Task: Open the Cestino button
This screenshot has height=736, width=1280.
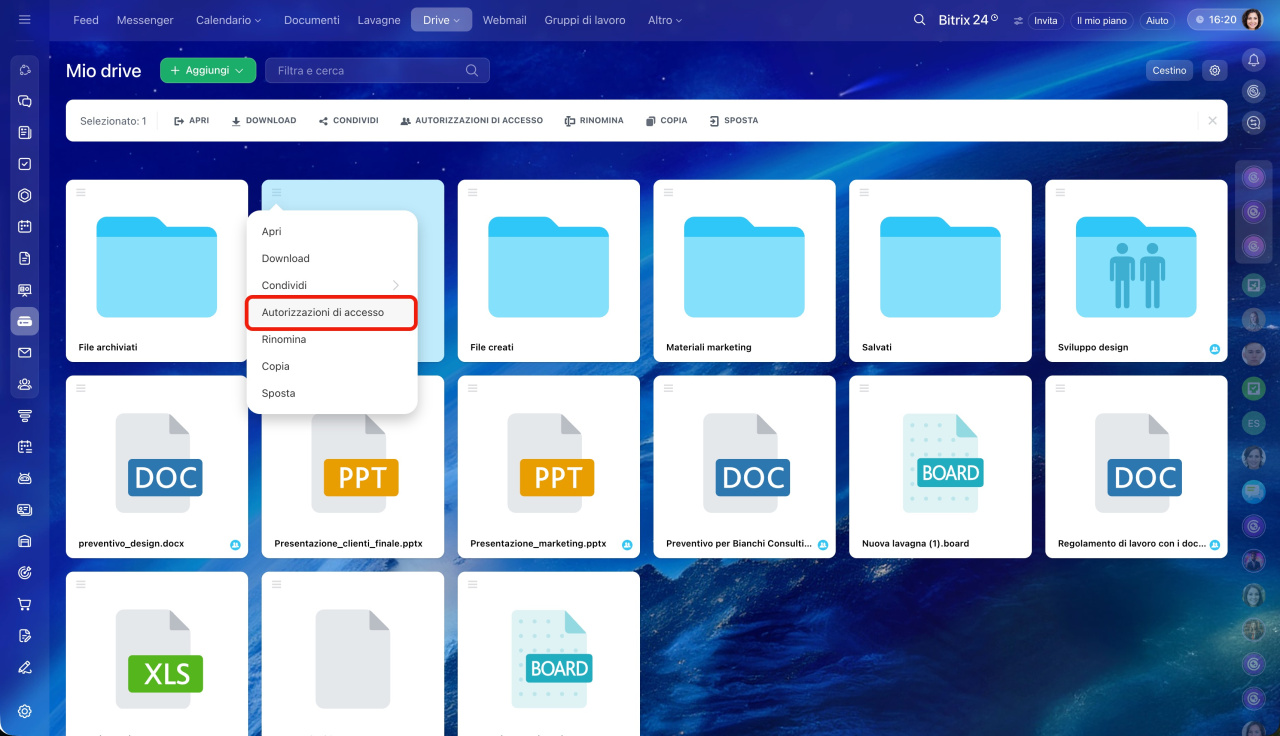Action: (x=1169, y=70)
